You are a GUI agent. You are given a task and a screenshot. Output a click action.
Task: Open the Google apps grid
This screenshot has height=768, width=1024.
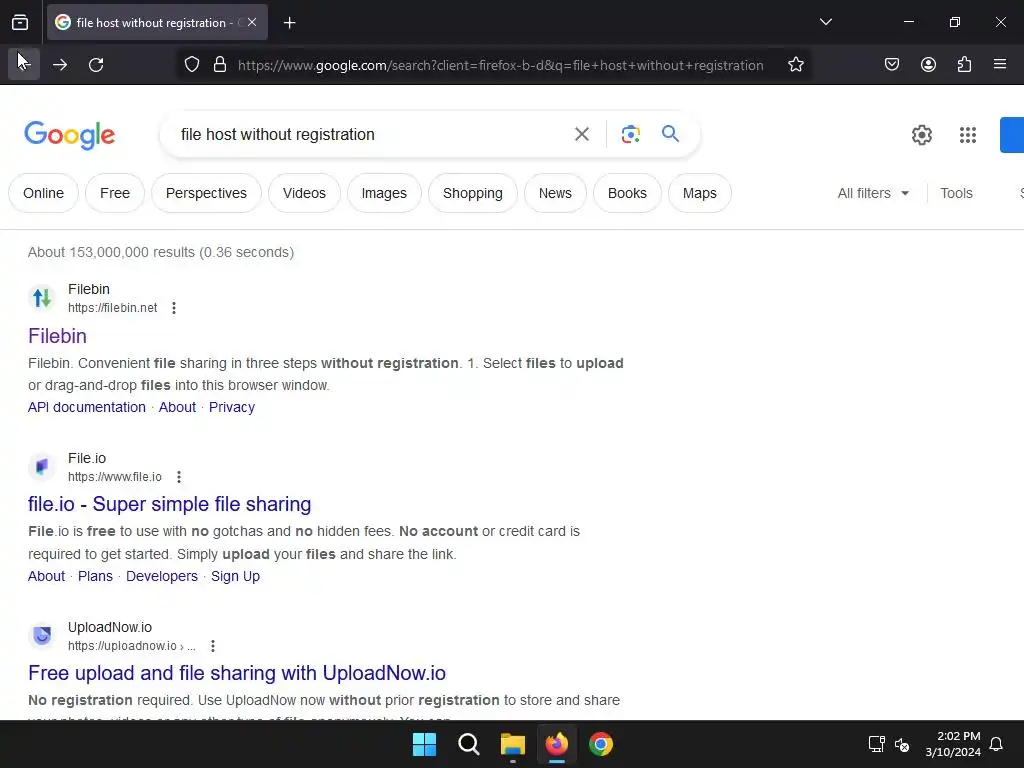[x=968, y=135]
